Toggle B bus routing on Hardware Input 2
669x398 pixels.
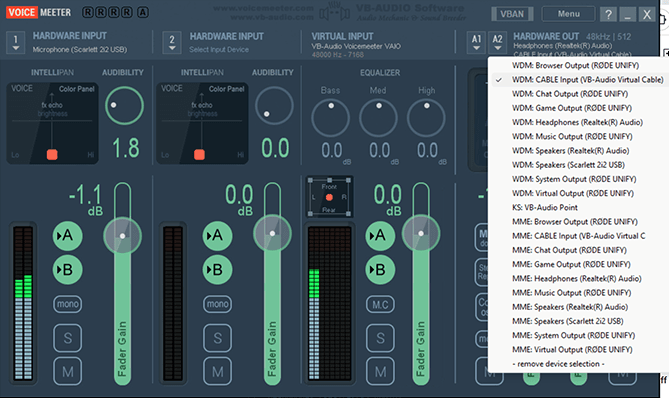click(x=217, y=270)
